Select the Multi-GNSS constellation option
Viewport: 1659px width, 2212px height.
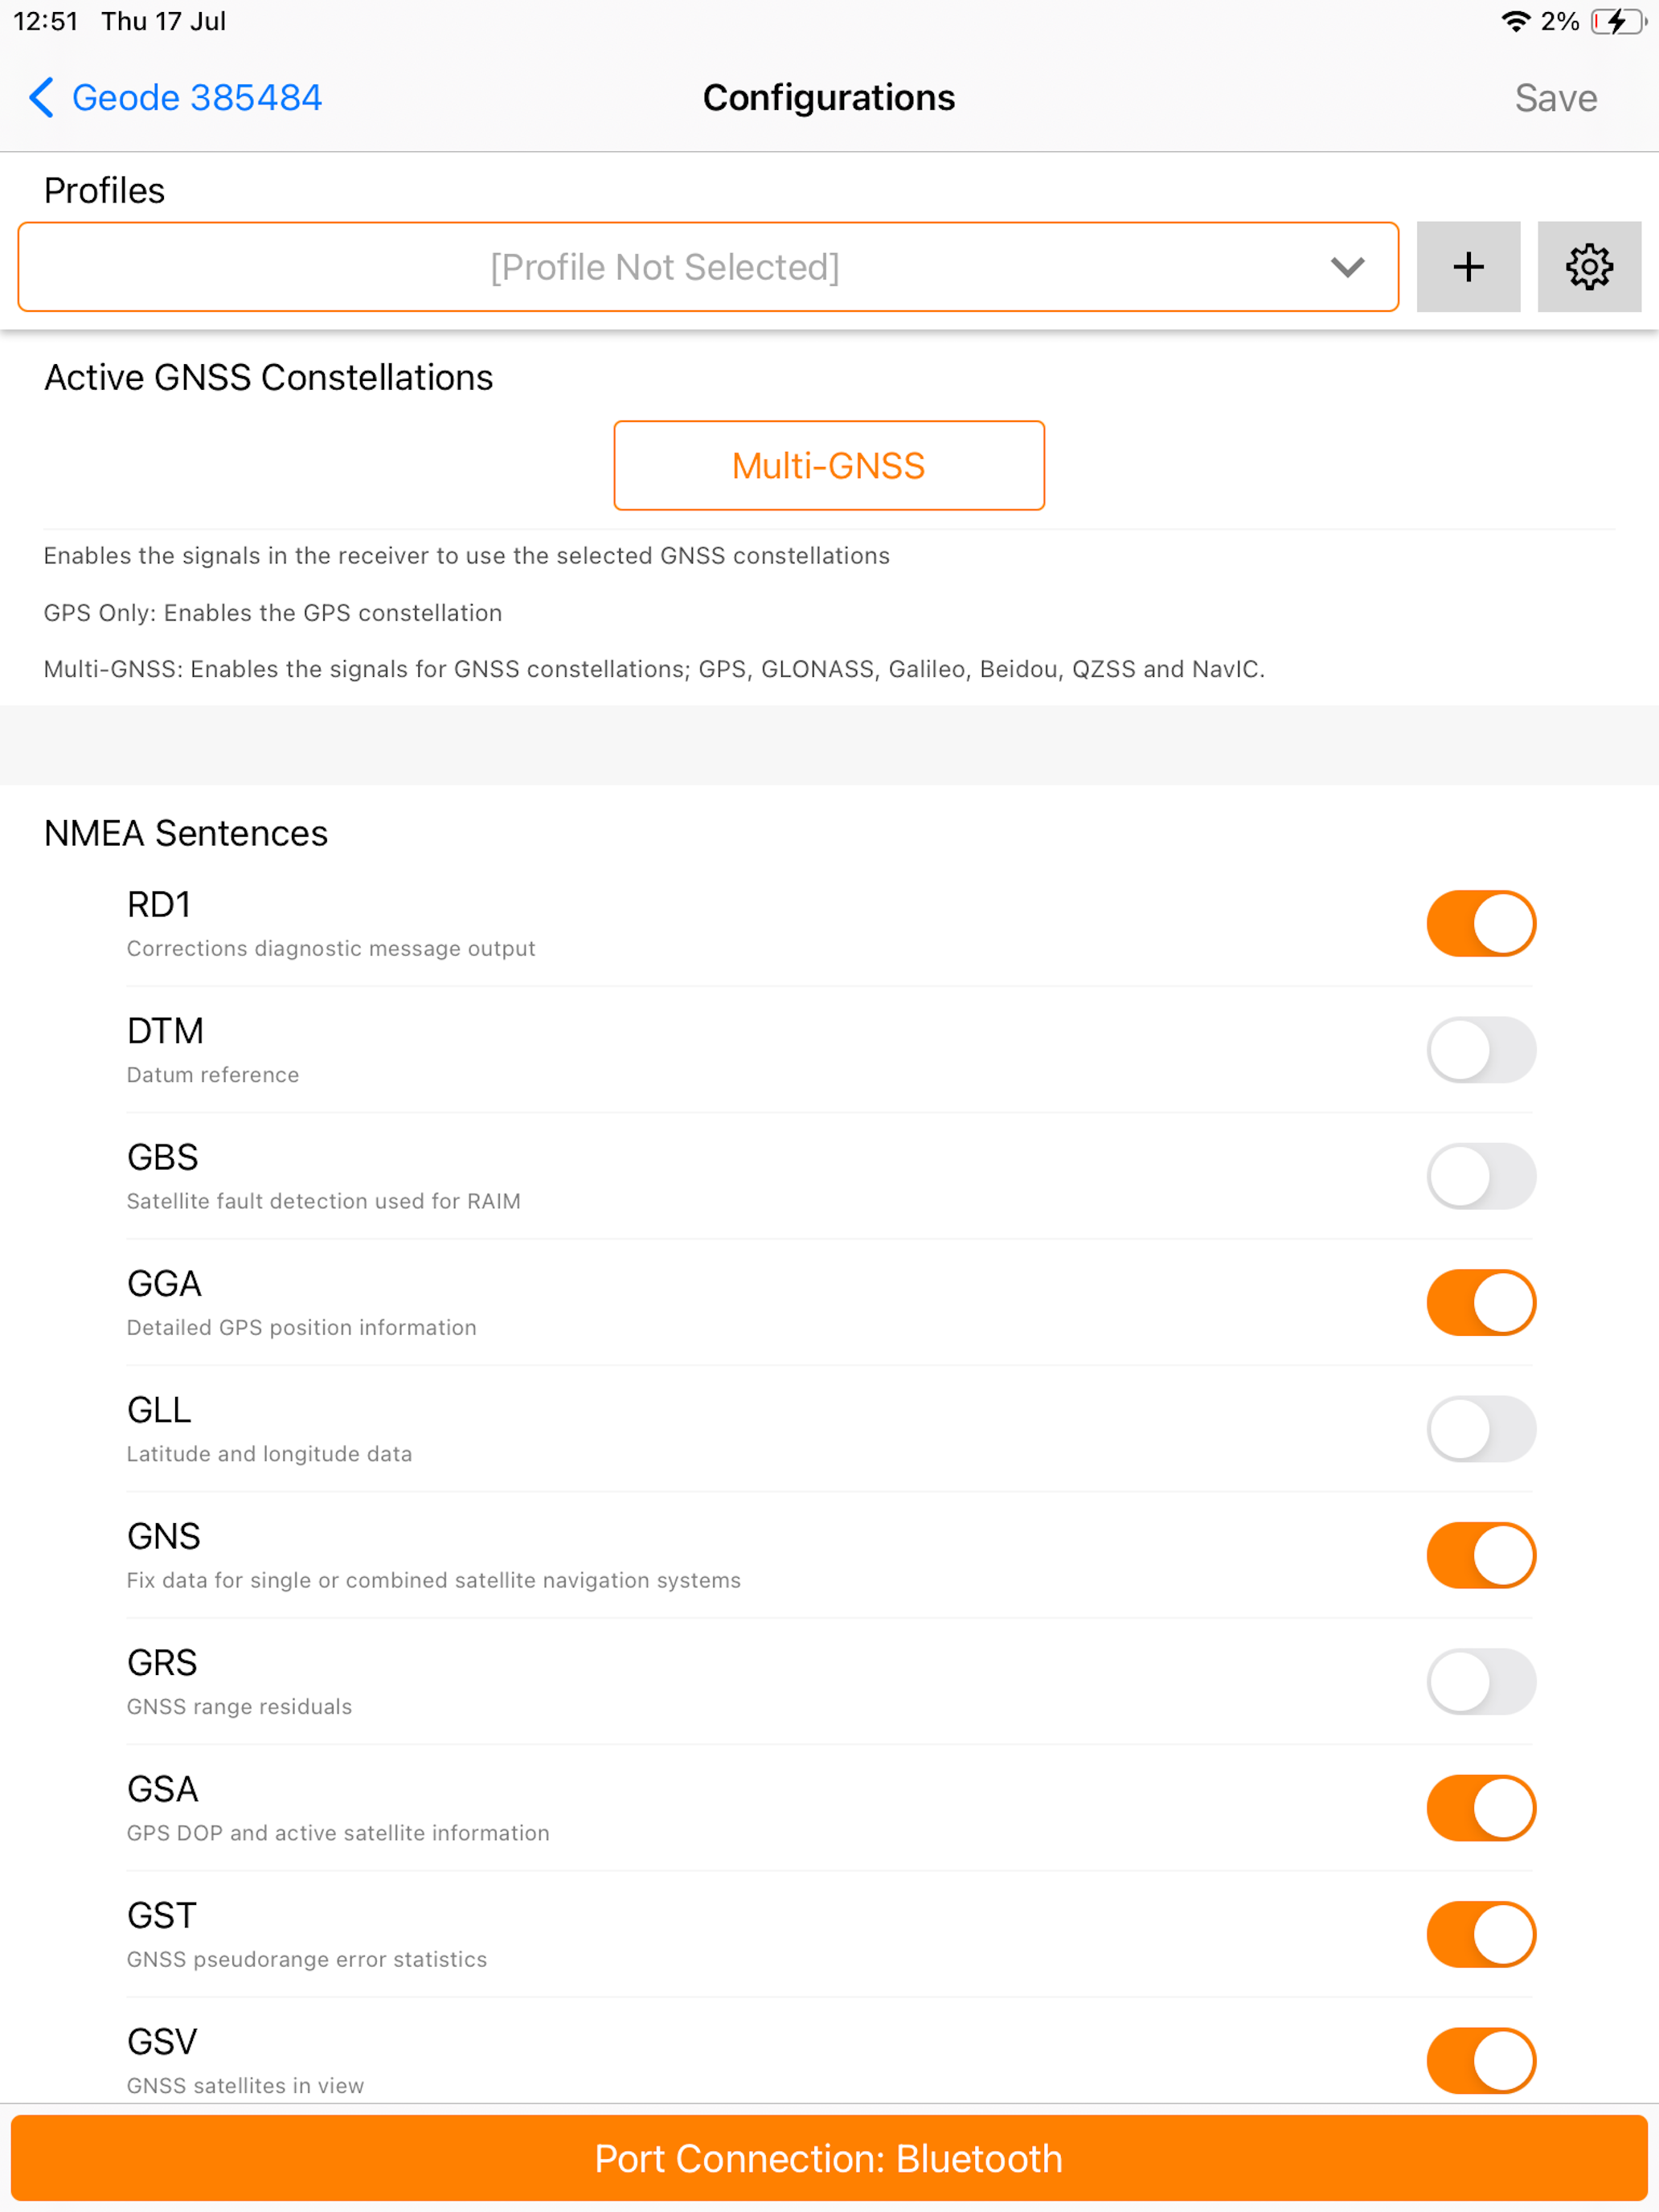pos(828,465)
